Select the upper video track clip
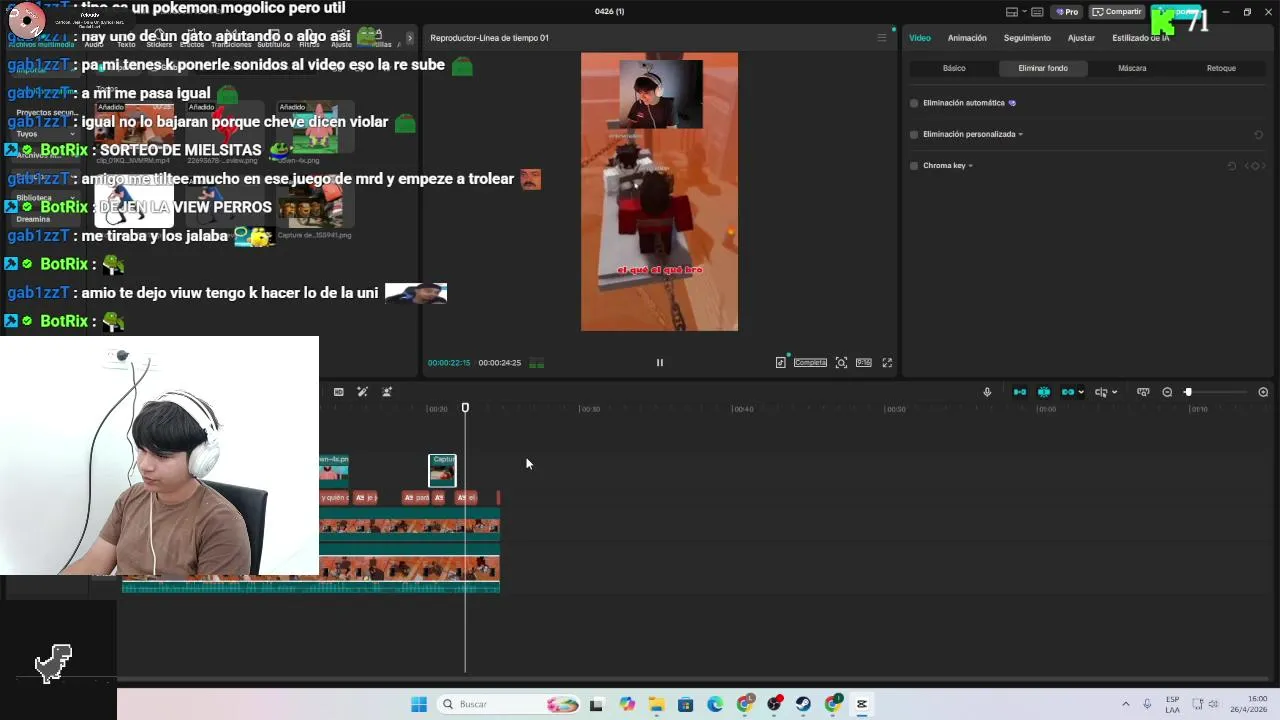Screen dimensions: 1280x720 409,525
